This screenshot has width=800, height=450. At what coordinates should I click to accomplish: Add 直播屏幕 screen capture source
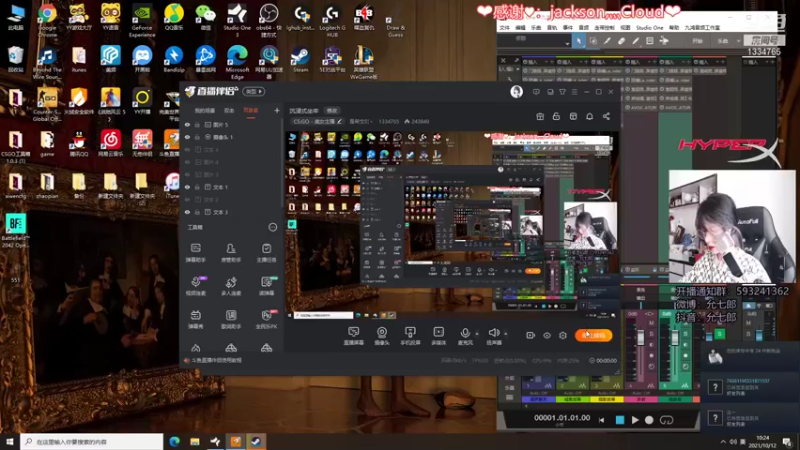[x=353, y=336]
